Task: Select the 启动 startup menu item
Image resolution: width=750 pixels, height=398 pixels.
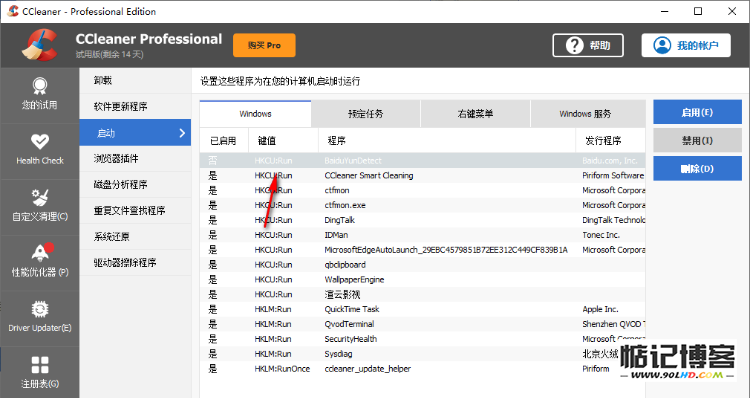Action: click(x=135, y=133)
